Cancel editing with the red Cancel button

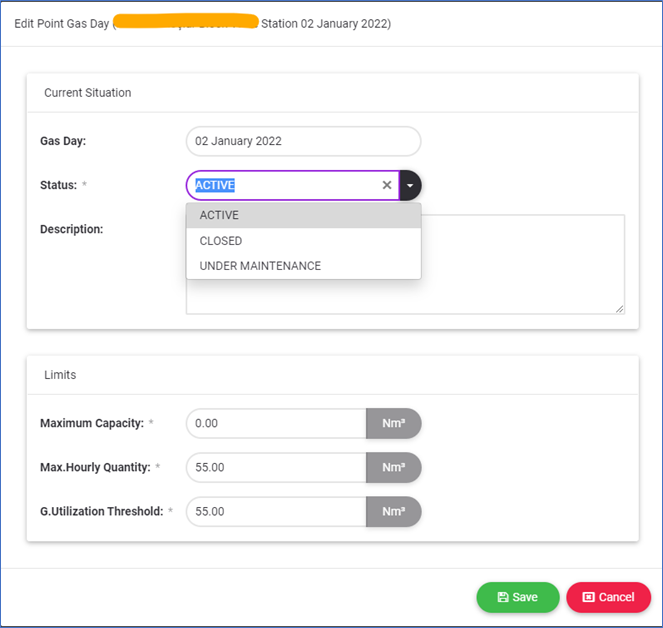608,597
